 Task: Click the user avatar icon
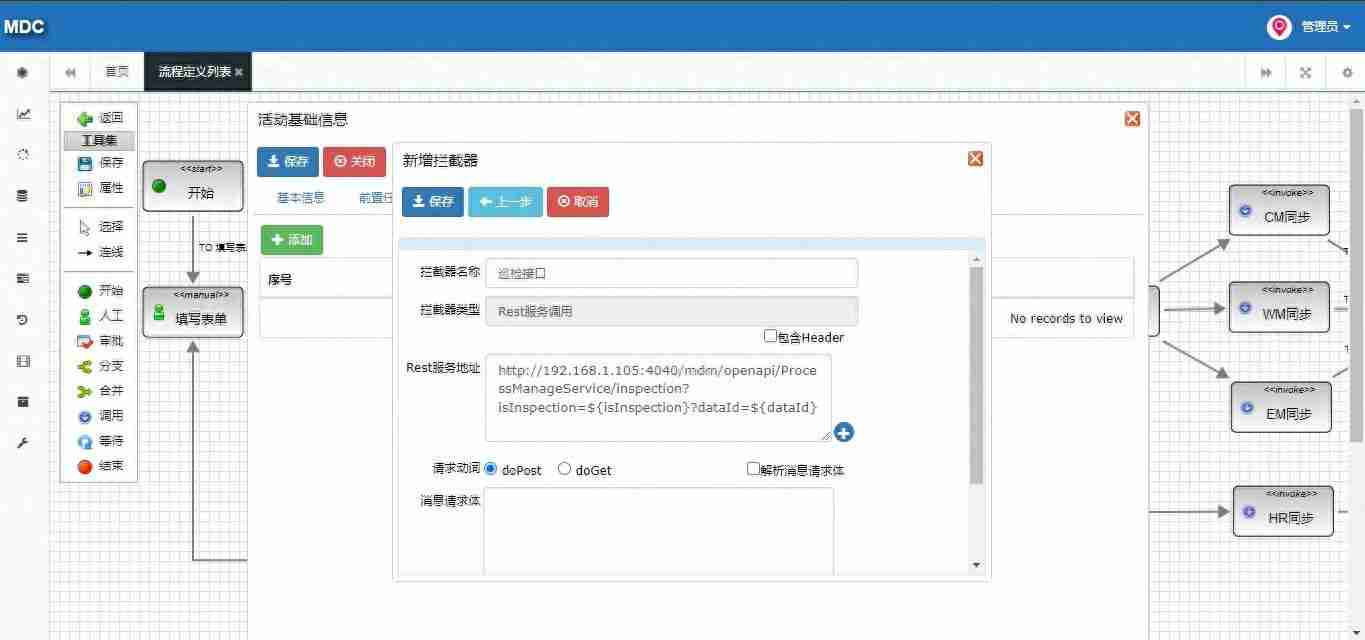click(1279, 27)
